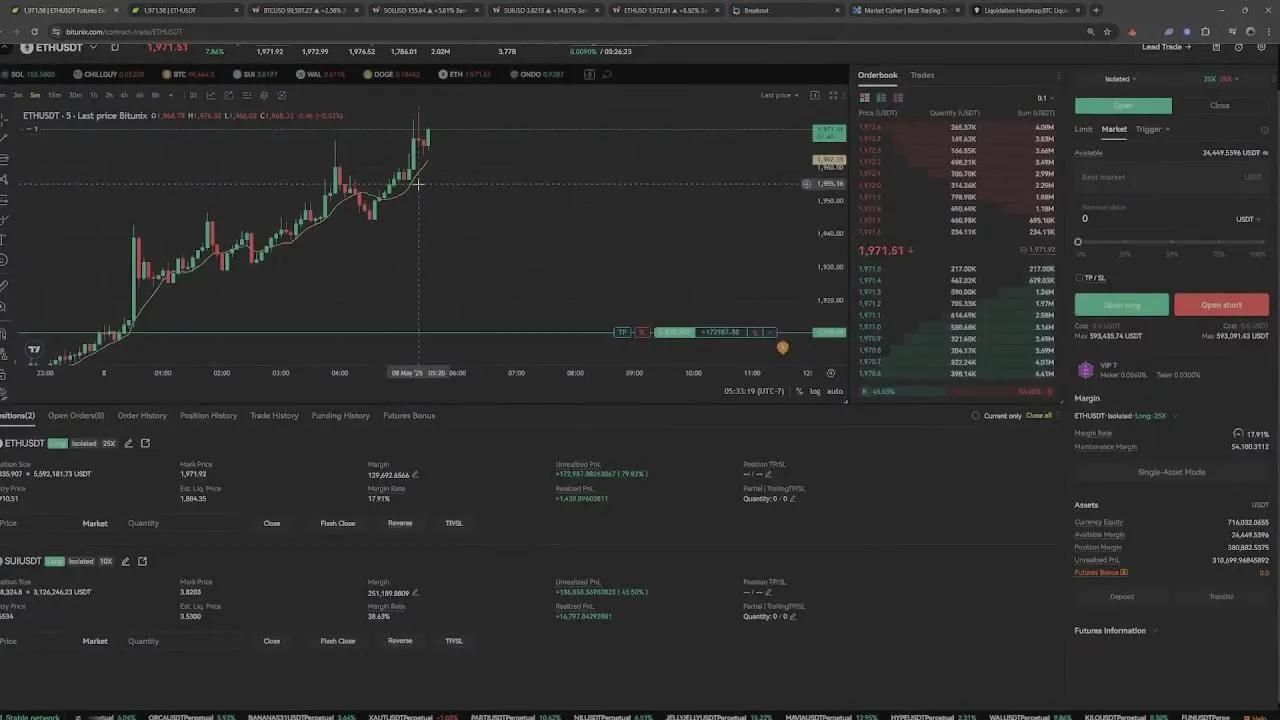Click Close all positions link
The height and width of the screenshot is (720, 1280).
(1038, 415)
